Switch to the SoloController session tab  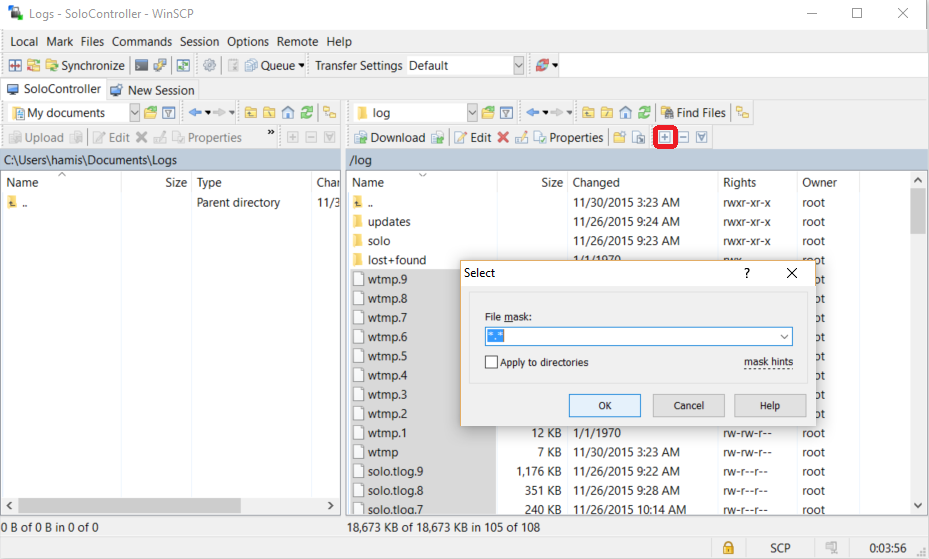click(53, 89)
